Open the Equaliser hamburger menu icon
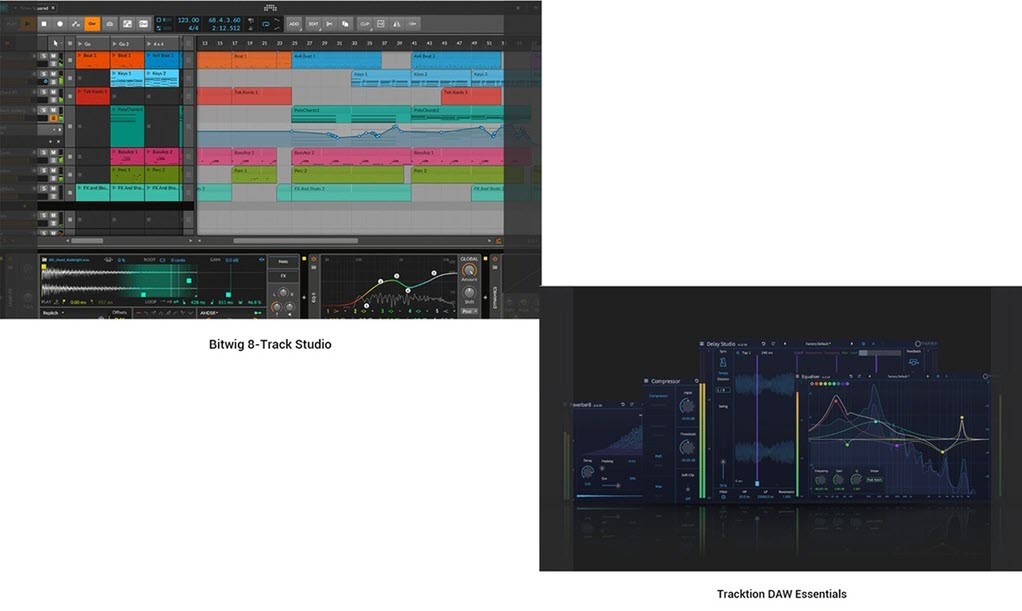This screenshot has width=1022, height=611. pos(797,376)
